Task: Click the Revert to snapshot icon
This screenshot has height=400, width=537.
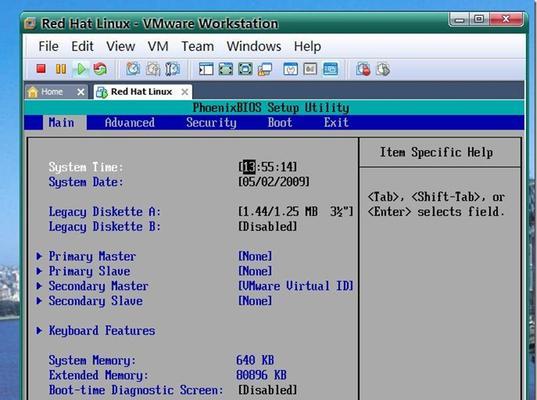Action: [x=153, y=69]
